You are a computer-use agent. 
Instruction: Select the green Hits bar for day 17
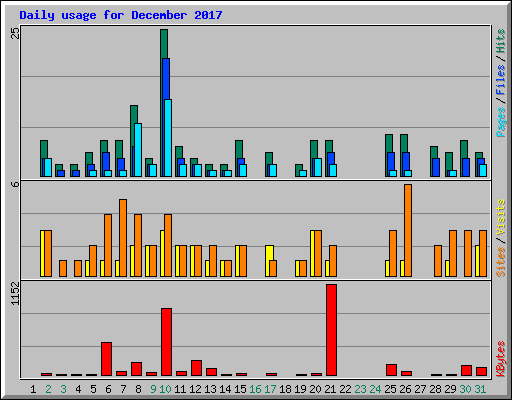click(x=269, y=158)
